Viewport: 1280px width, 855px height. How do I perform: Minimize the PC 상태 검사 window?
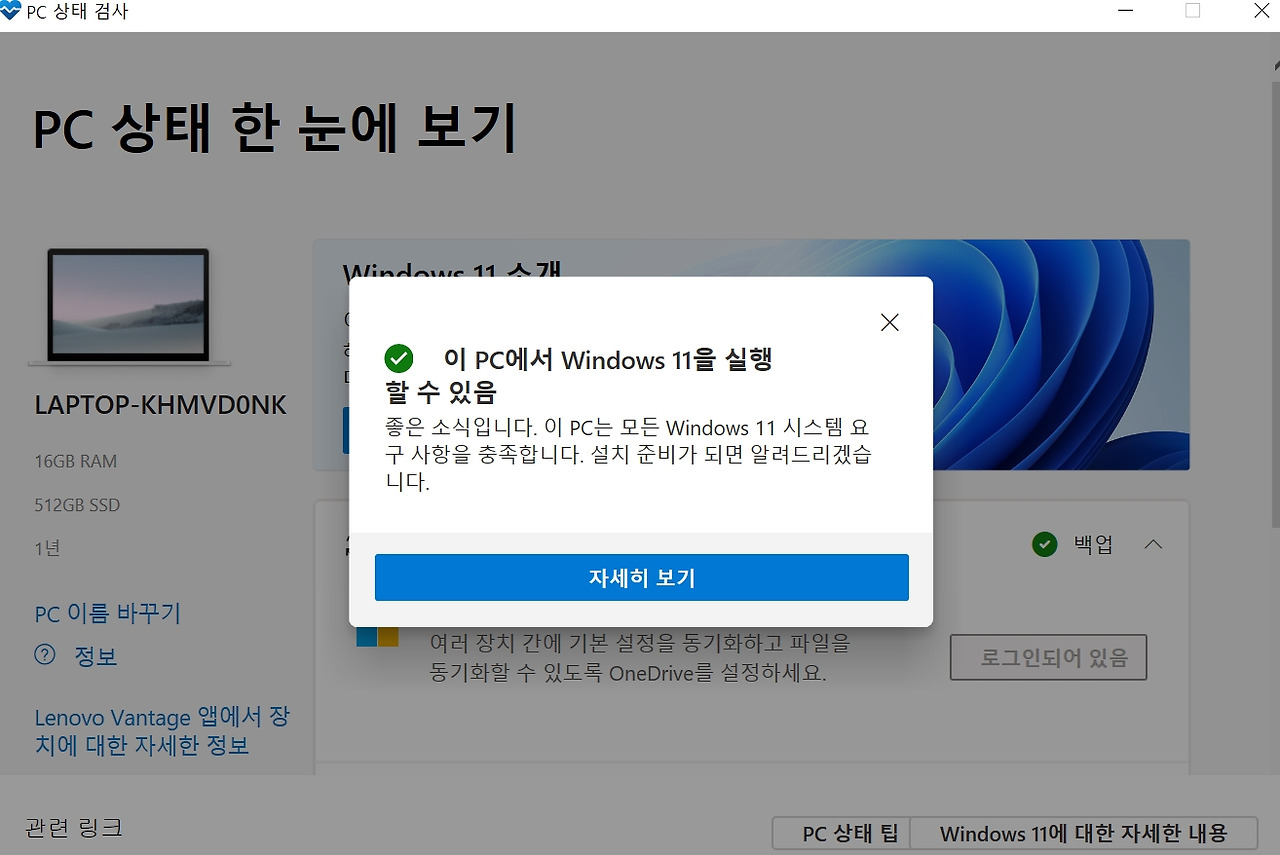click(1128, 11)
